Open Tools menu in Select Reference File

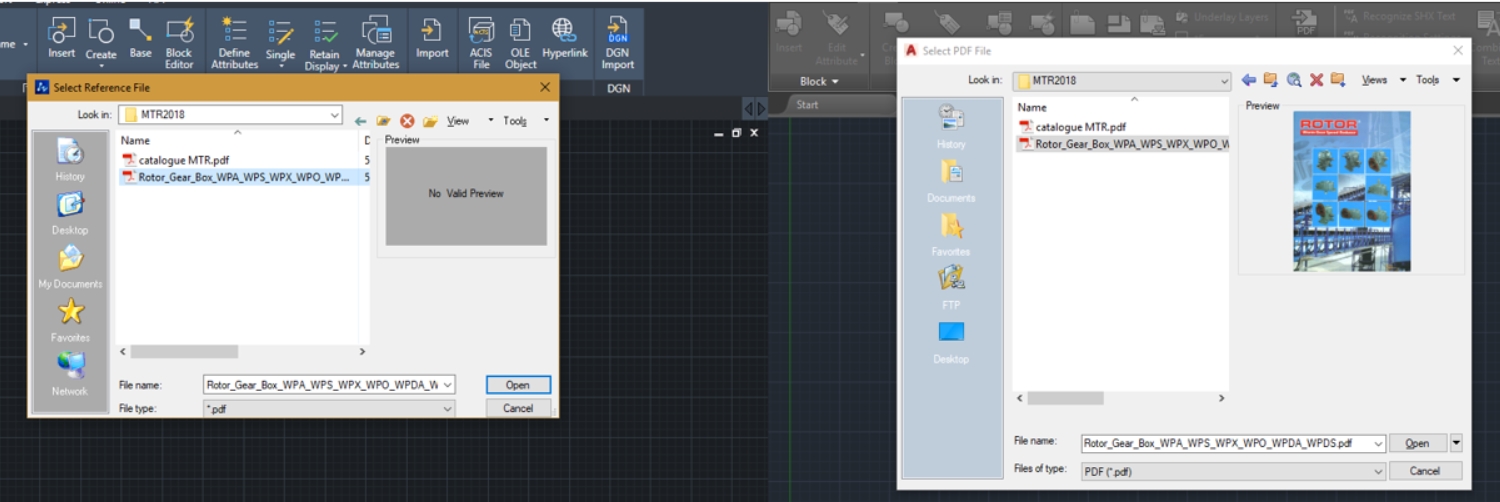coord(515,121)
